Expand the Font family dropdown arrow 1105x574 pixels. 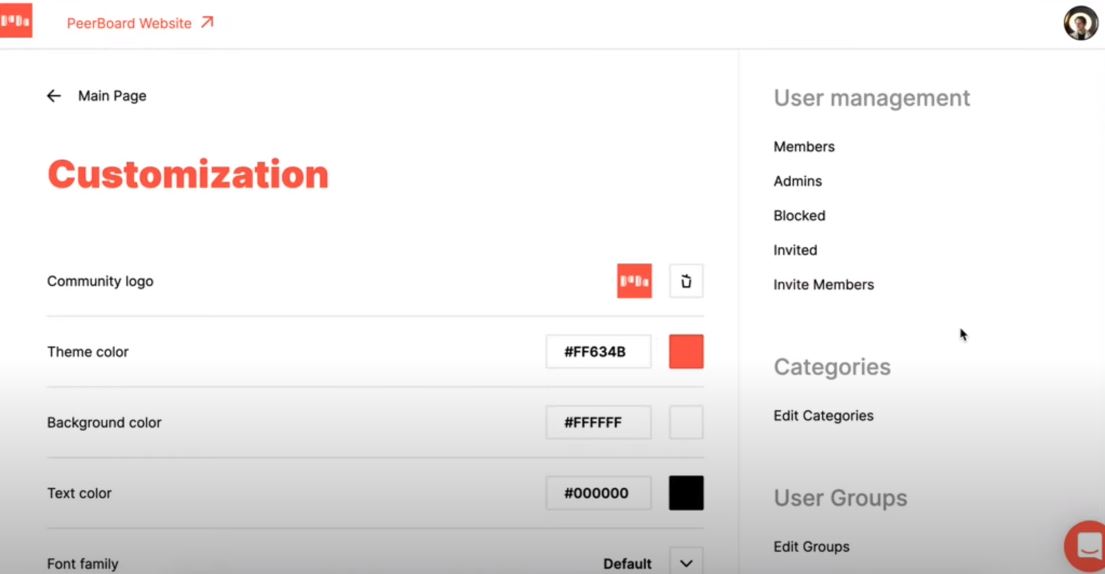click(x=686, y=563)
